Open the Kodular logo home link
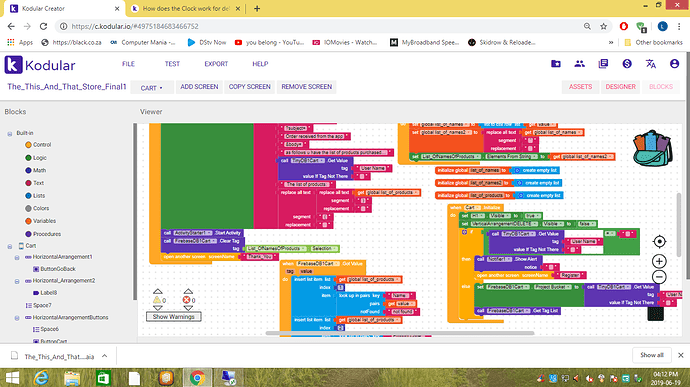The width and height of the screenshot is (690, 387). point(40,65)
